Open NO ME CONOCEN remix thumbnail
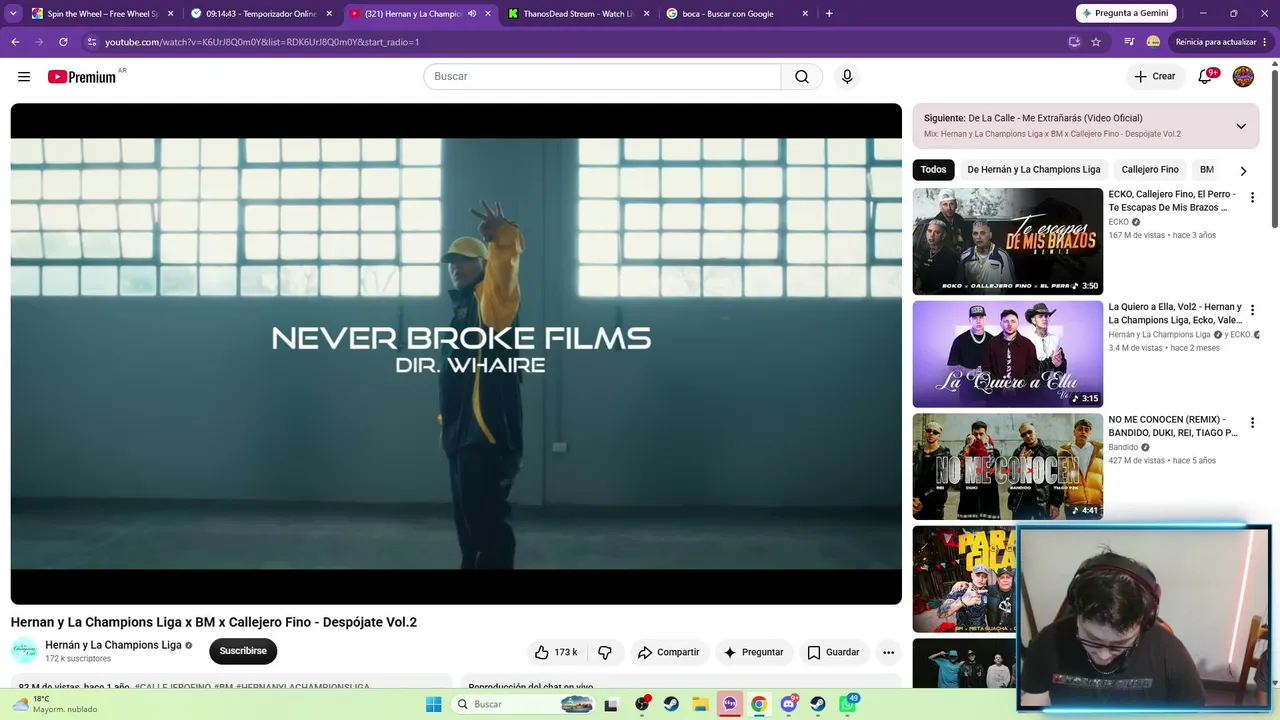Image resolution: width=1280 pixels, height=720 pixels. coord(1008,466)
